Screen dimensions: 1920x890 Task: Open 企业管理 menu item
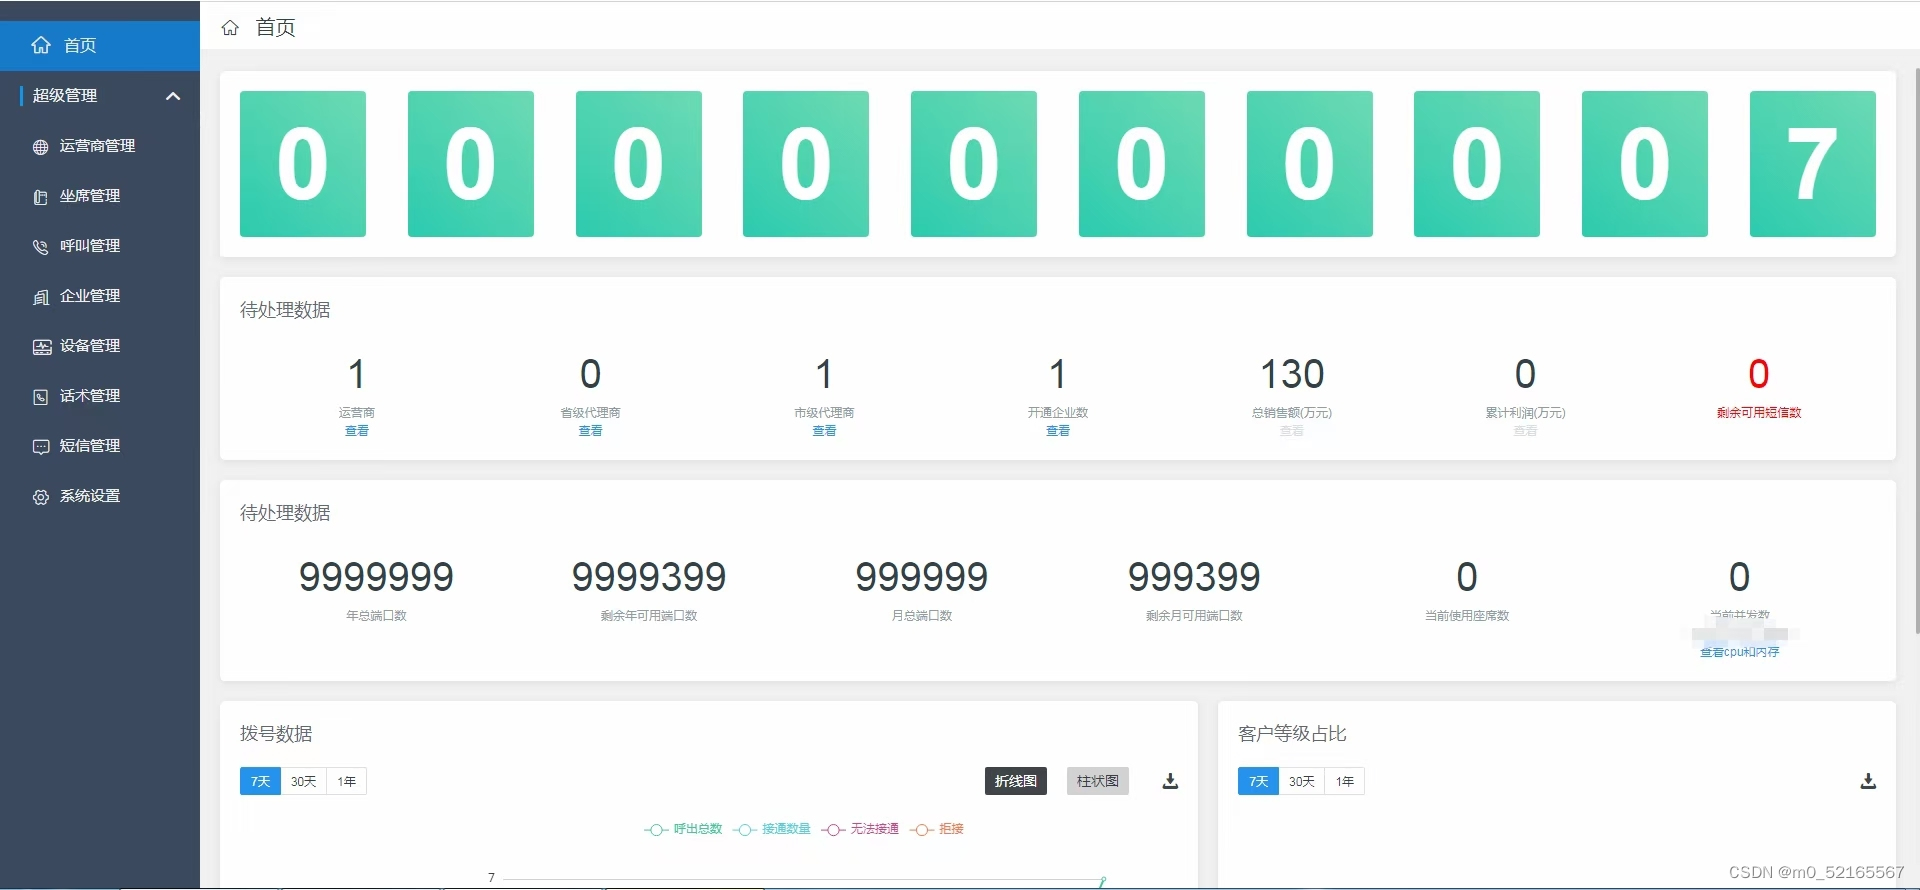click(100, 296)
